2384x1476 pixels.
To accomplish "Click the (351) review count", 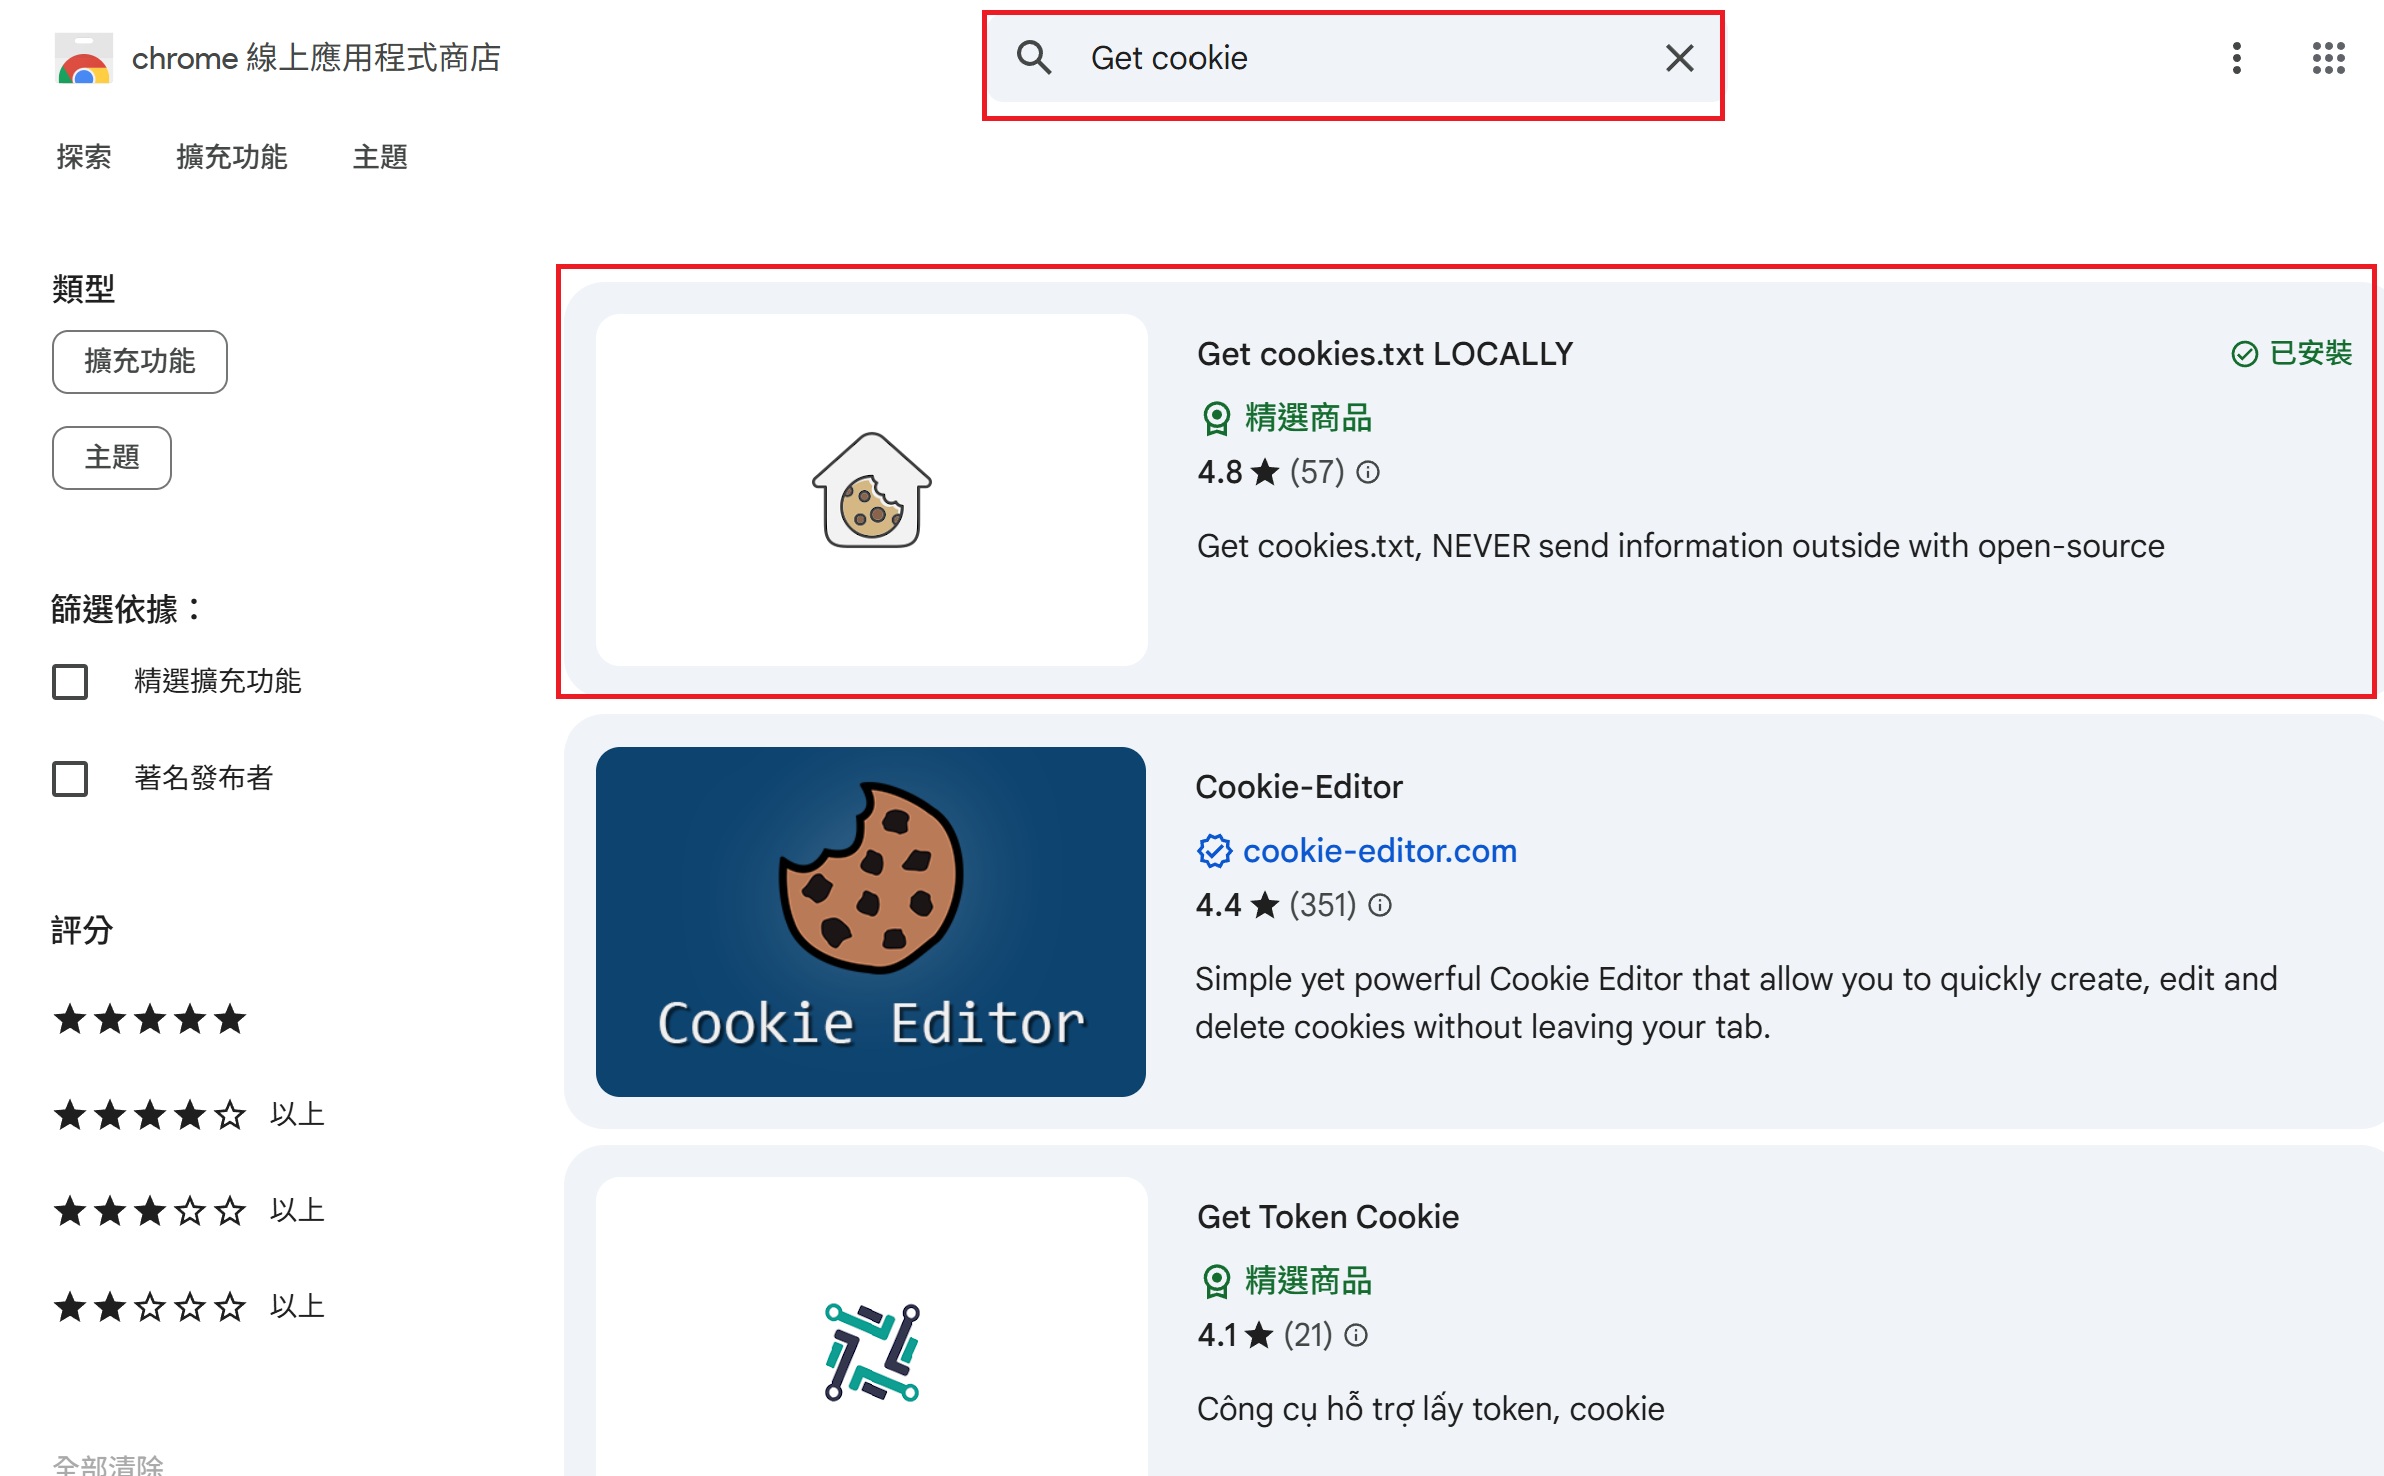I will click(x=1322, y=905).
